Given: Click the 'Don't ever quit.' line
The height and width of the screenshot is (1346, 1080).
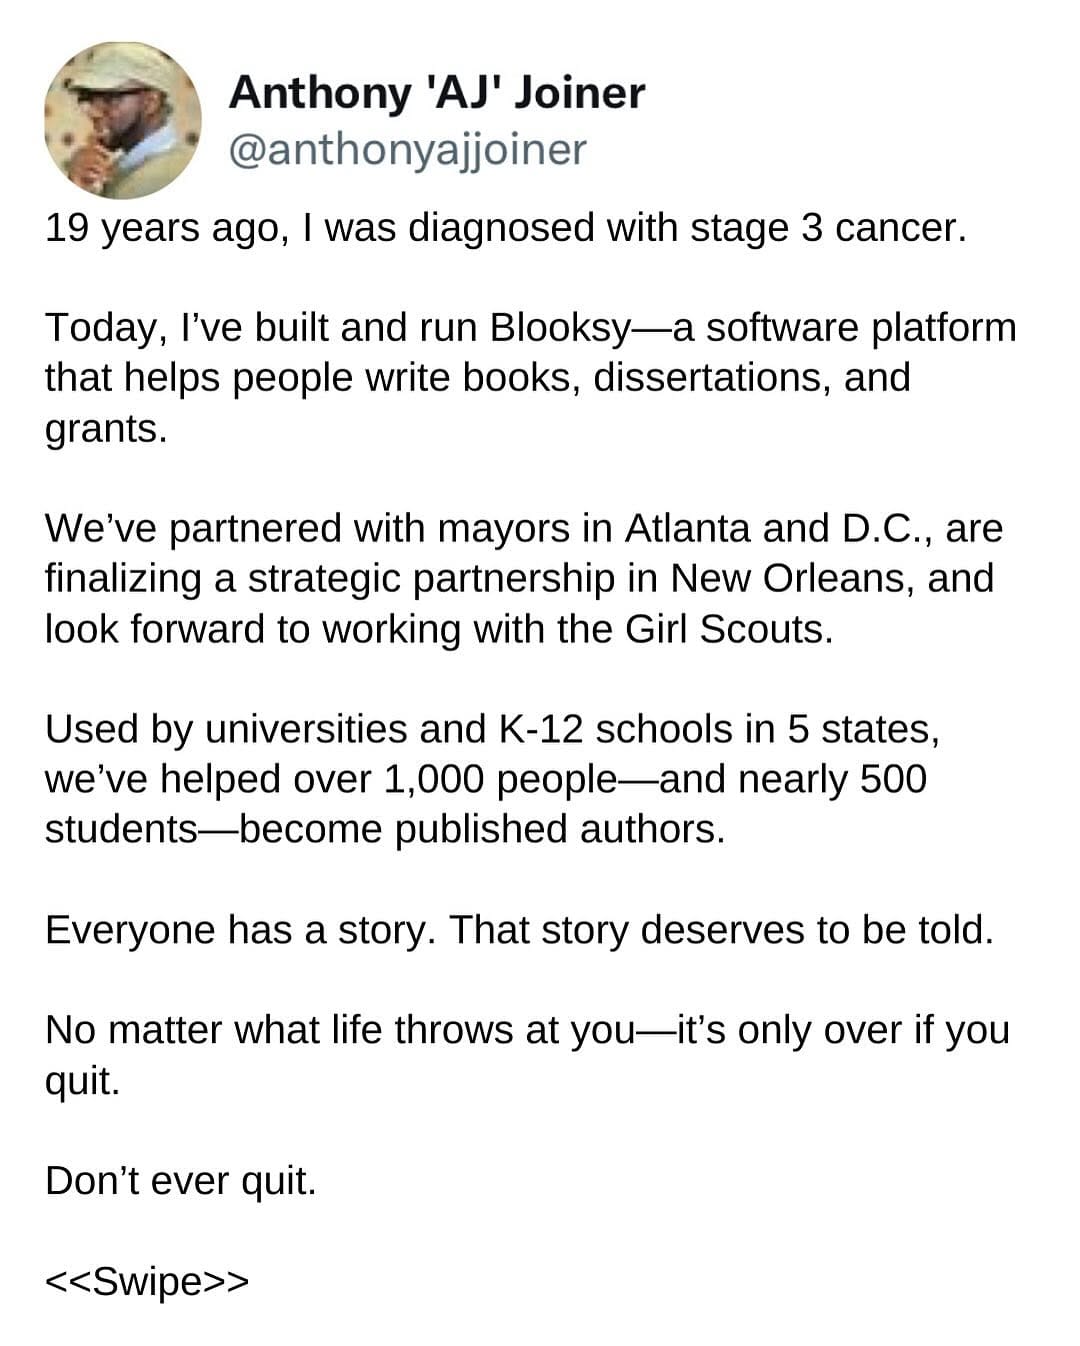Looking at the screenshot, I should (x=181, y=1181).
